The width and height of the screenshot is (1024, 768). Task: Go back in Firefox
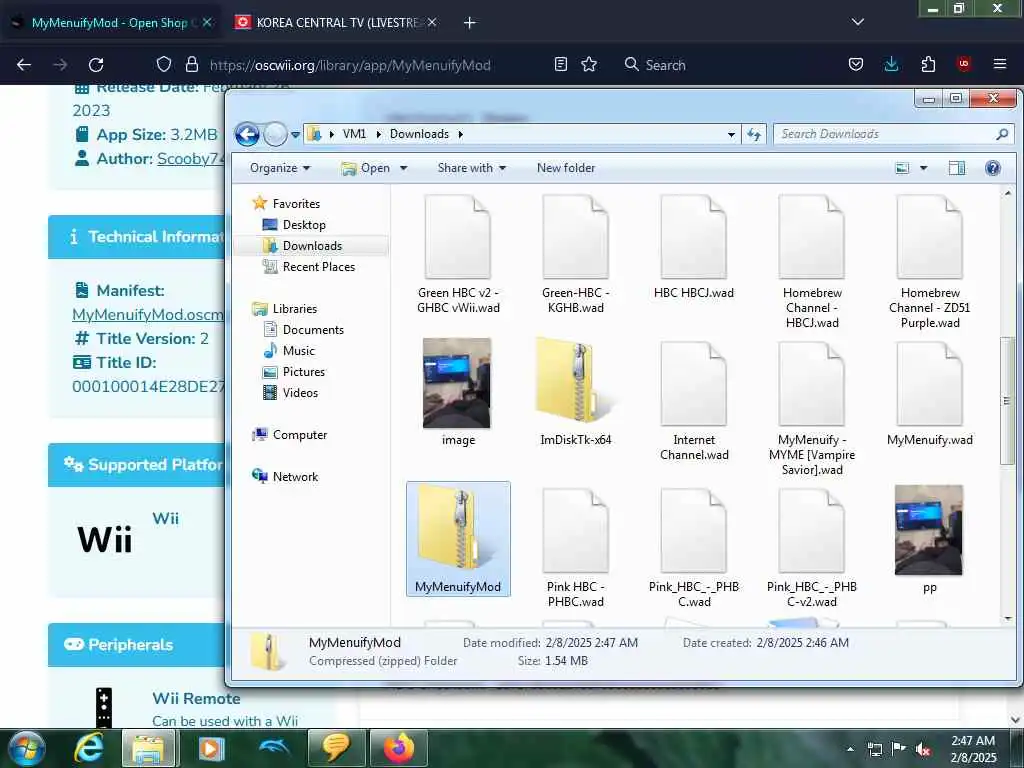tap(24, 65)
